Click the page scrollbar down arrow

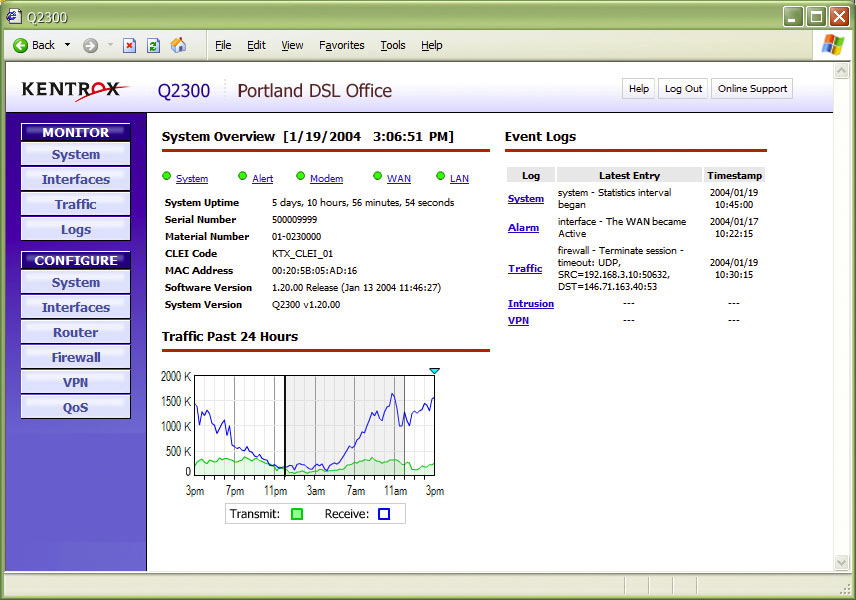(841, 562)
